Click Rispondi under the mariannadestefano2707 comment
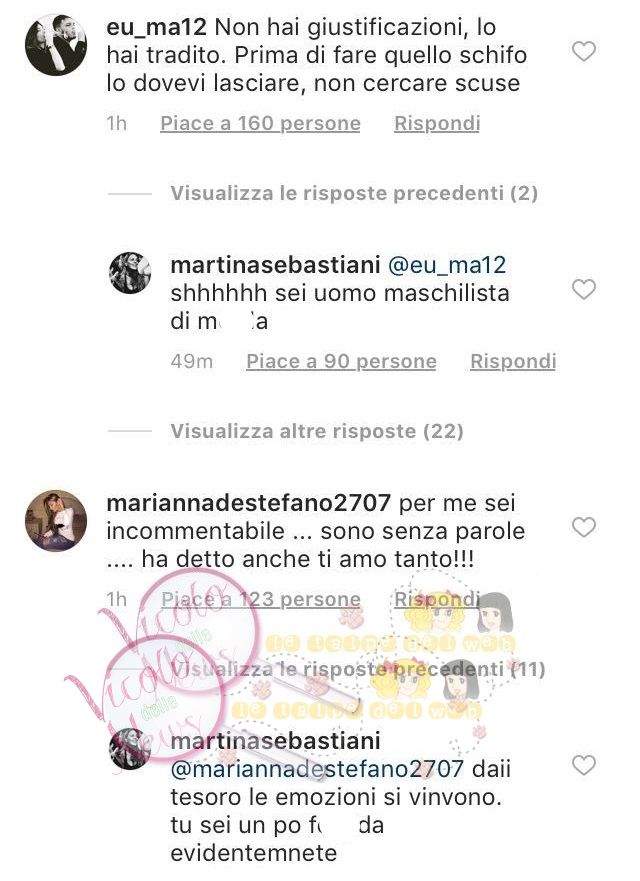This screenshot has width=640, height=881. tap(437, 600)
